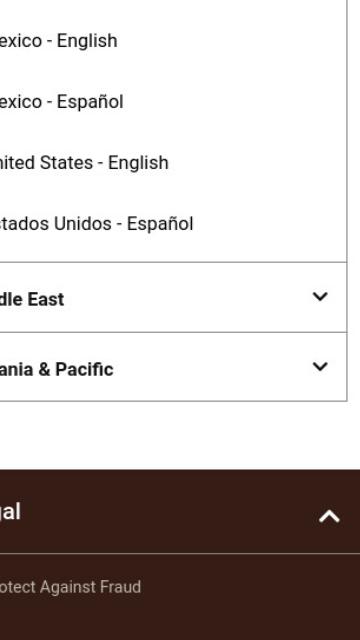Switch to Estados Unidos - Español
The width and height of the screenshot is (360, 640).
pyautogui.click(x=96, y=224)
